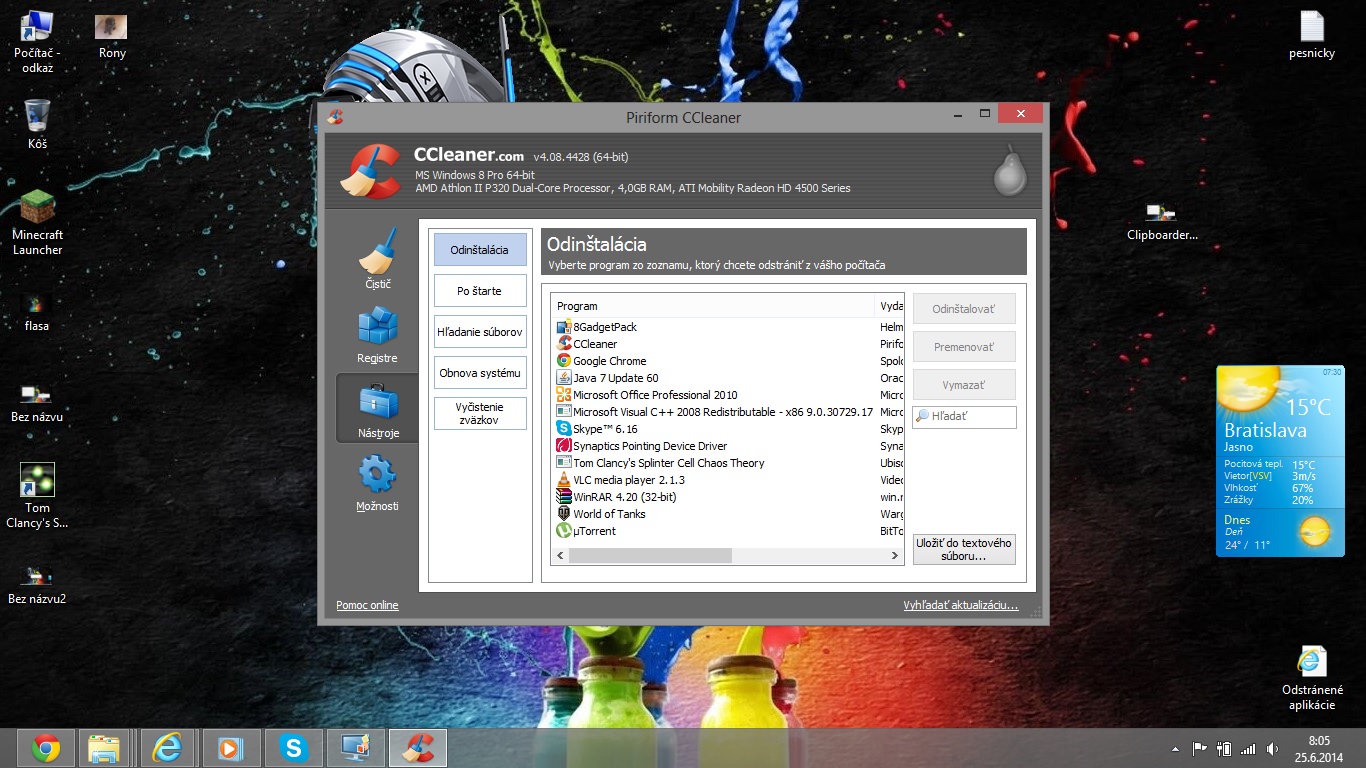
Task: Click the CCleaner taskbar button
Action: pyautogui.click(x=417, y=748)
